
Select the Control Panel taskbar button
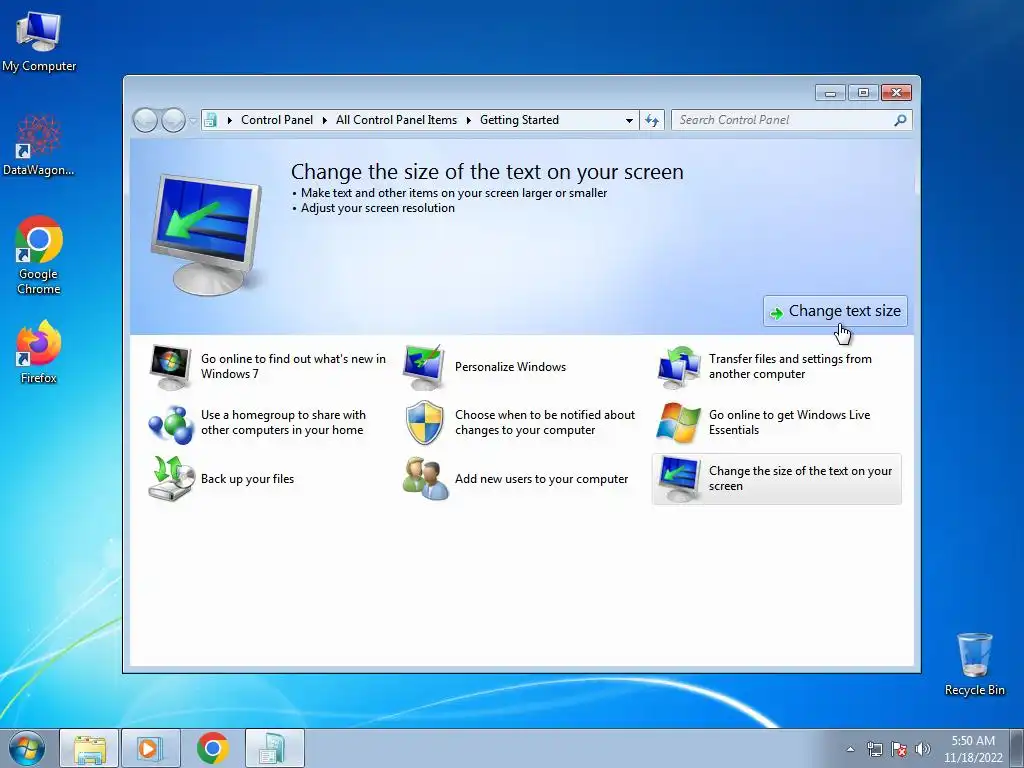[274, 748]
